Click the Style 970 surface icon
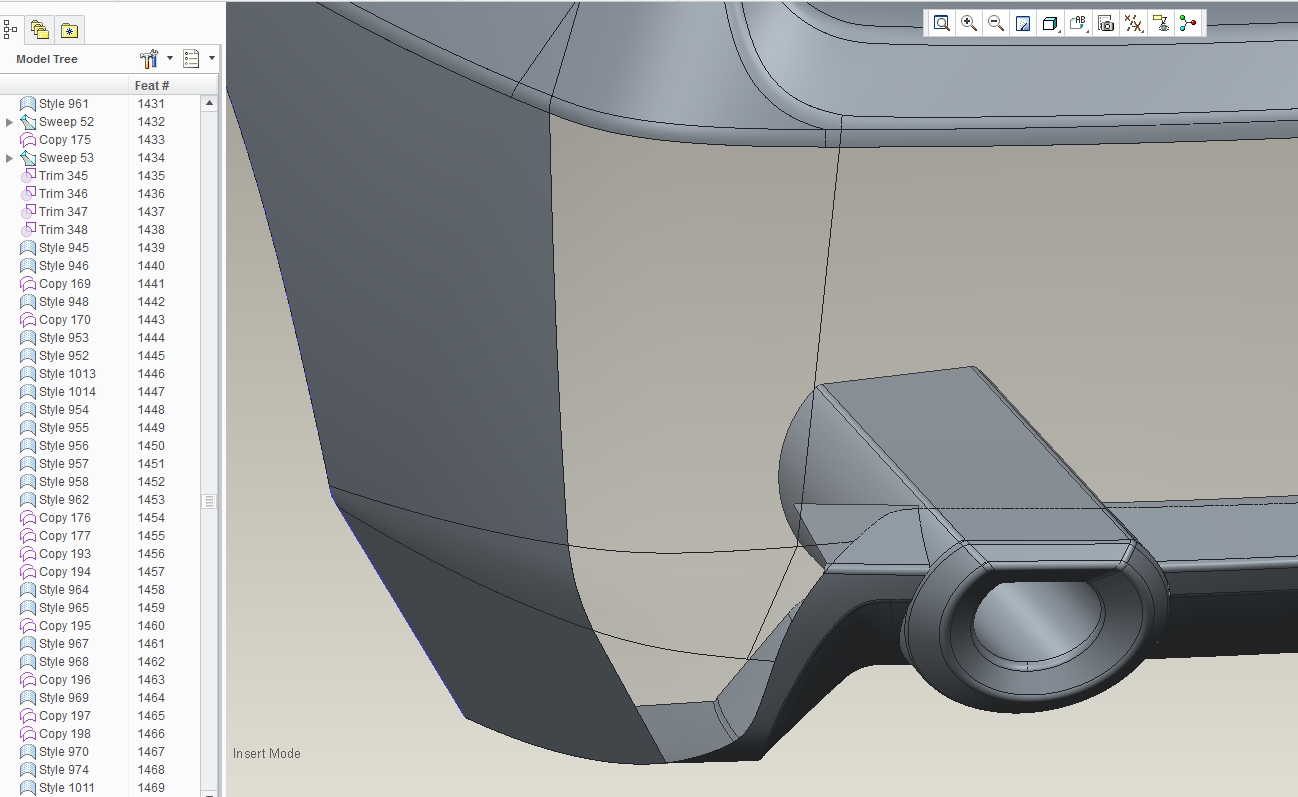 coord(28,752)
